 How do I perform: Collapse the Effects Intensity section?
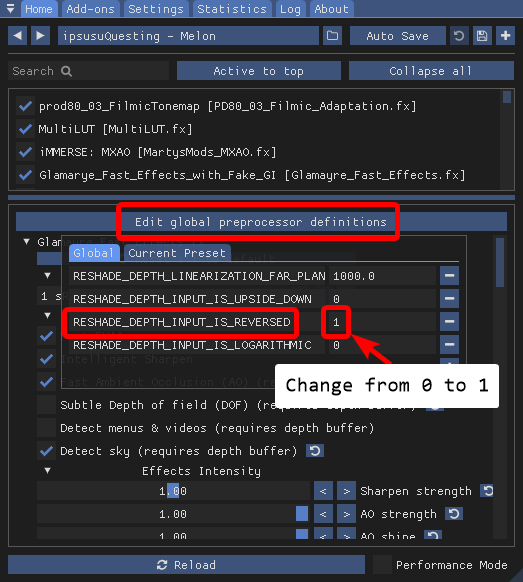(x=48, y=471)
